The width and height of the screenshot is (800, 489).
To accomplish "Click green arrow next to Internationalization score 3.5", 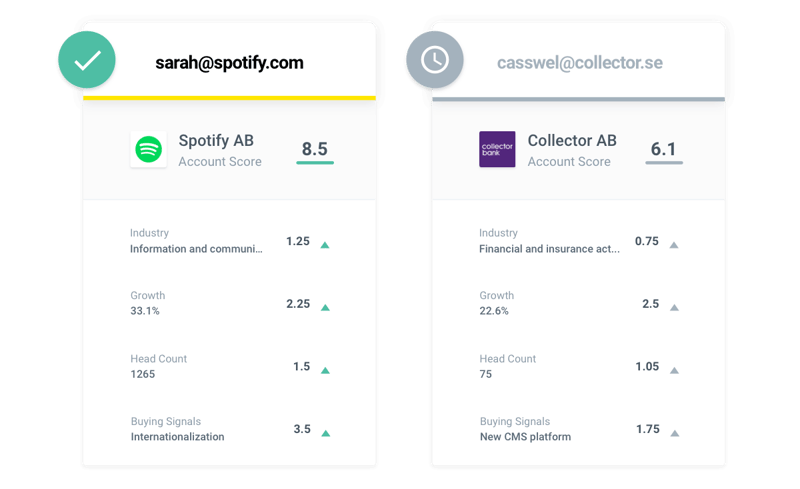I will [x=325, y=433].
